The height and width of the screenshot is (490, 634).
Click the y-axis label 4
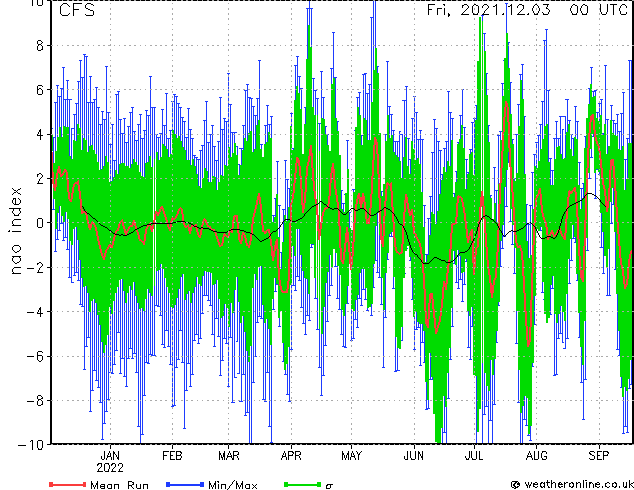coord(40,134)
